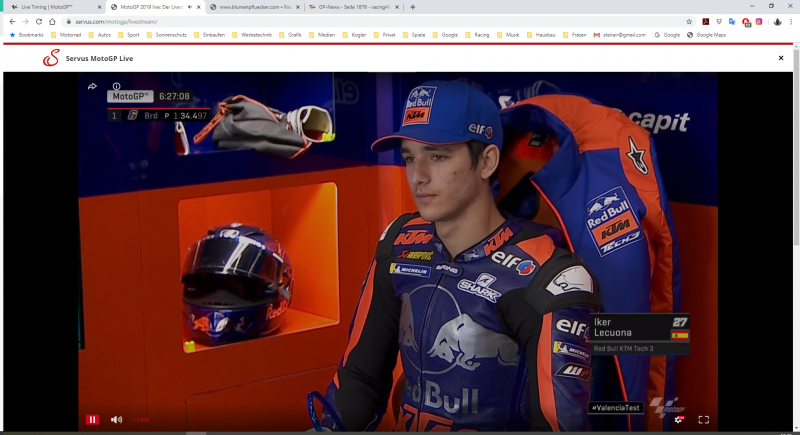
Task: Bookmark this page with star icon
Action: point(689,21)
